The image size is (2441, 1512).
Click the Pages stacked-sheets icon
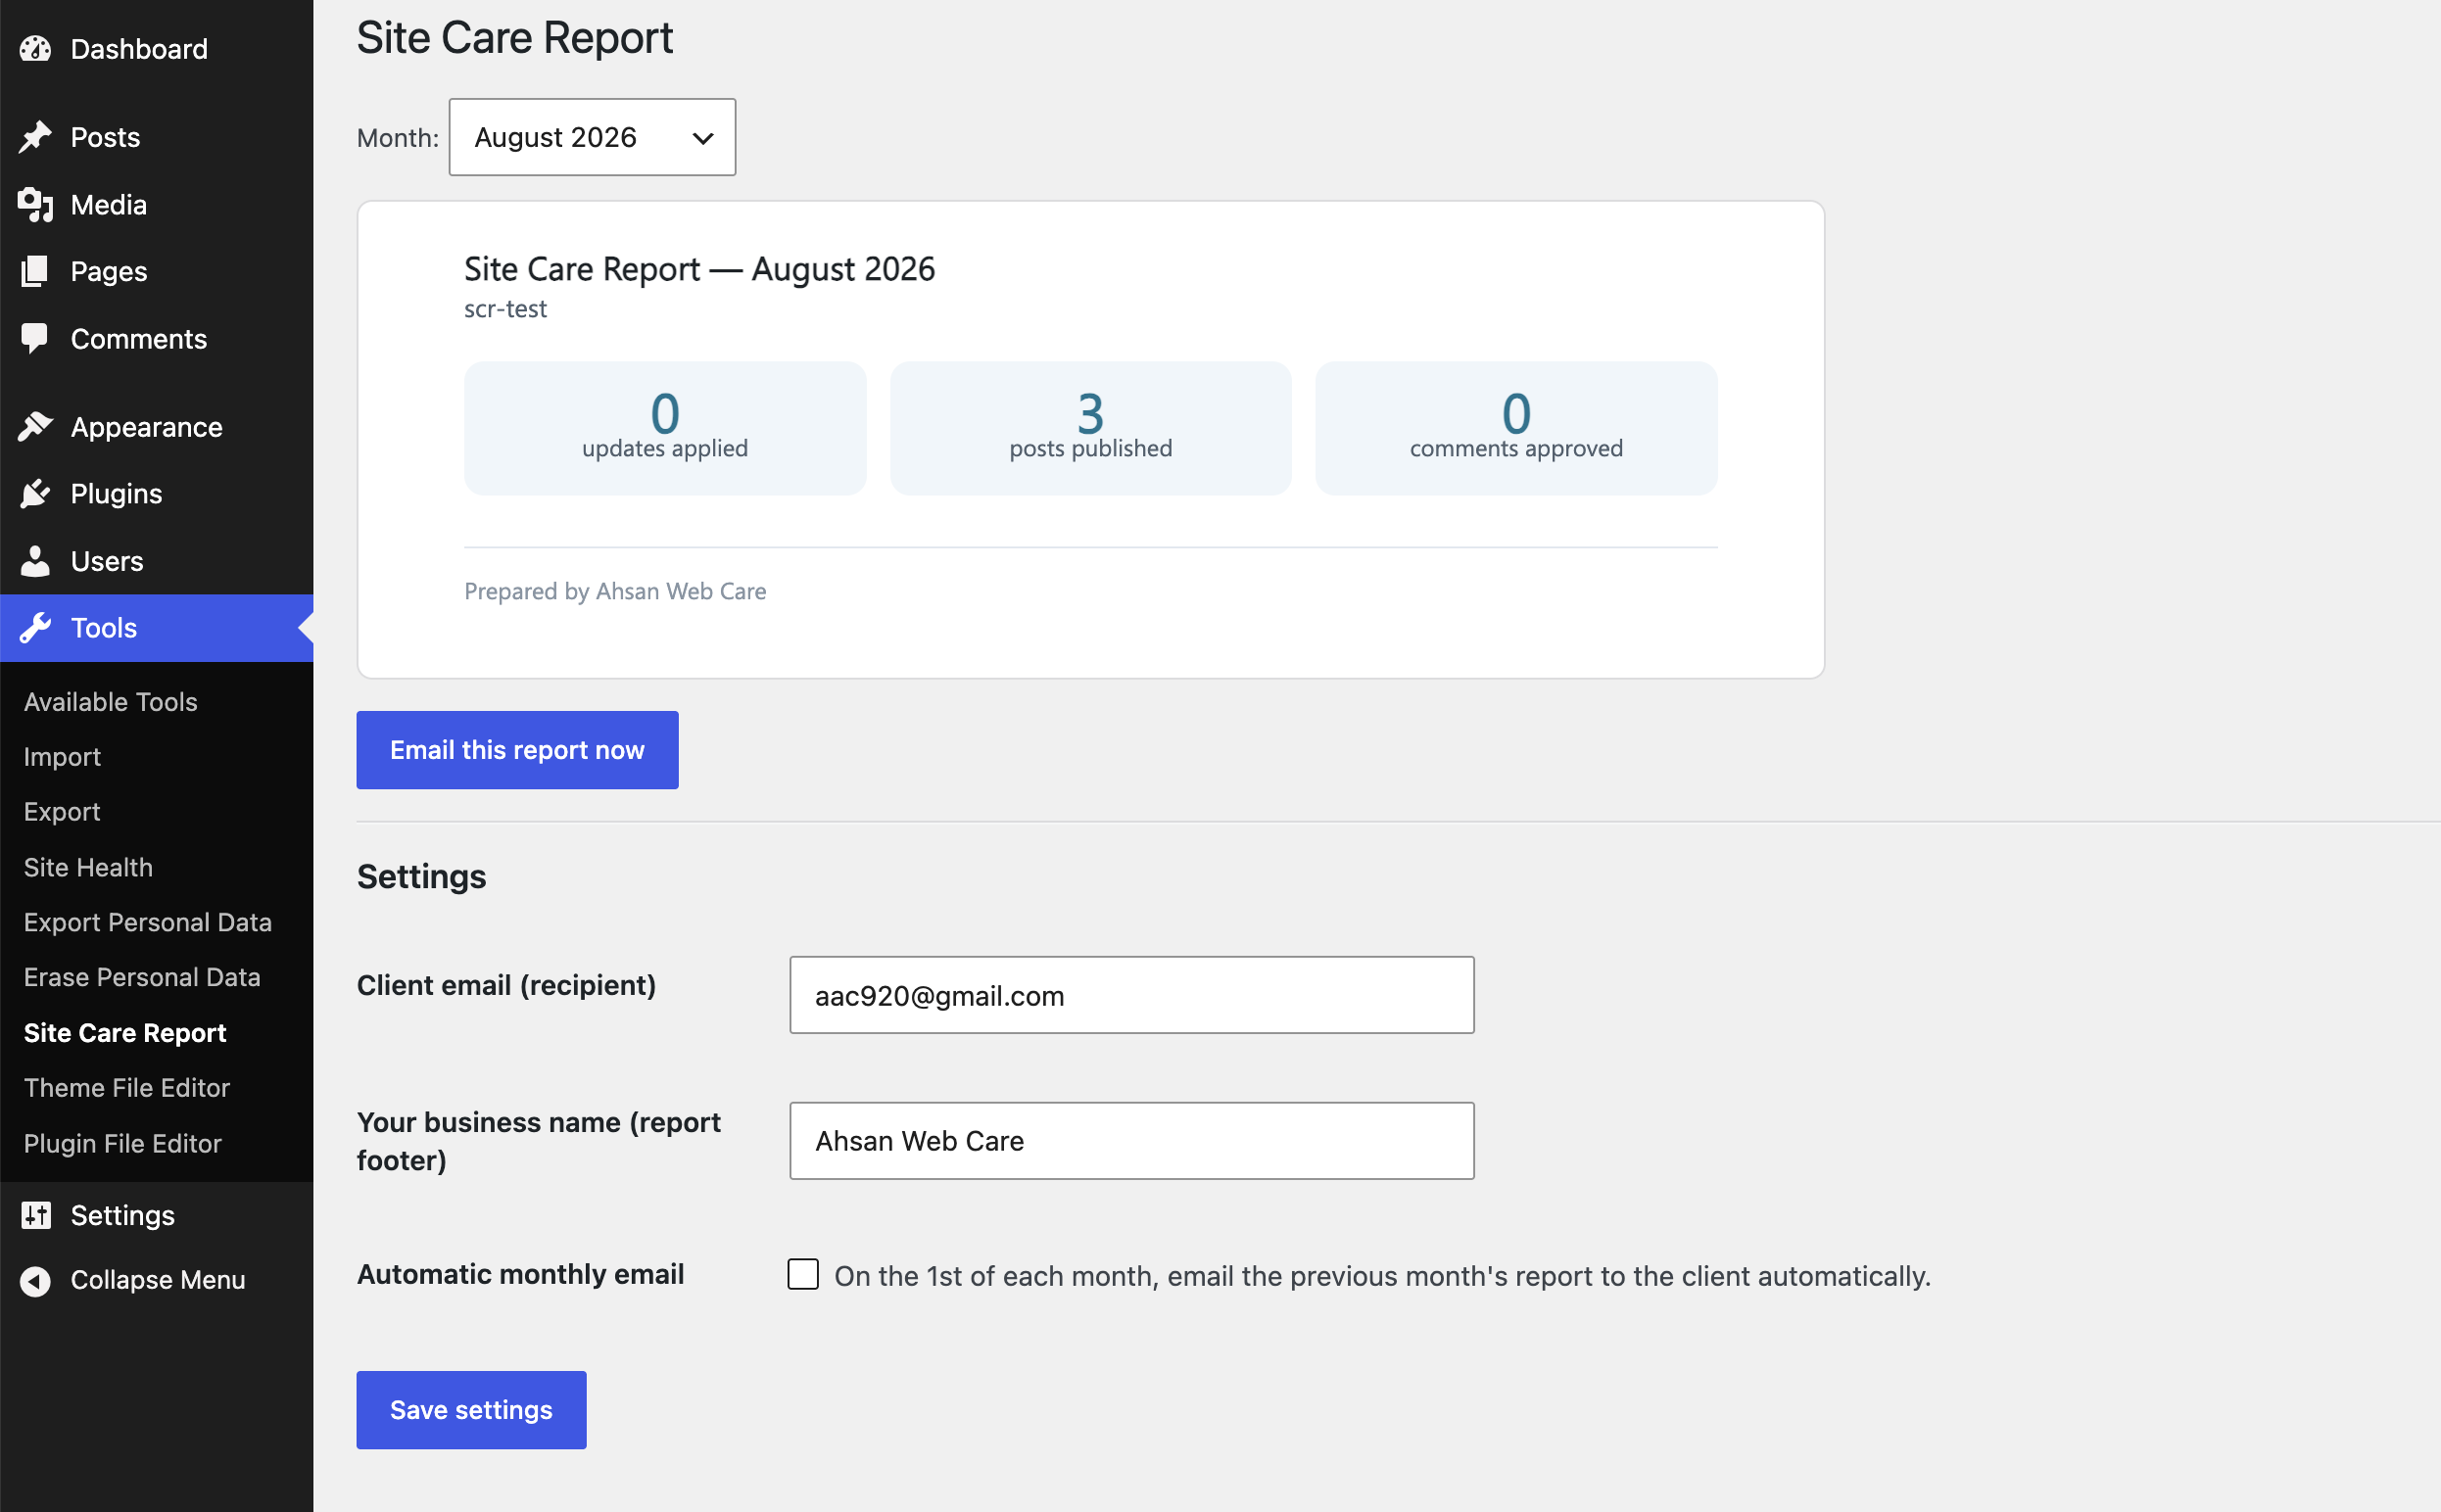pos(35,271)
